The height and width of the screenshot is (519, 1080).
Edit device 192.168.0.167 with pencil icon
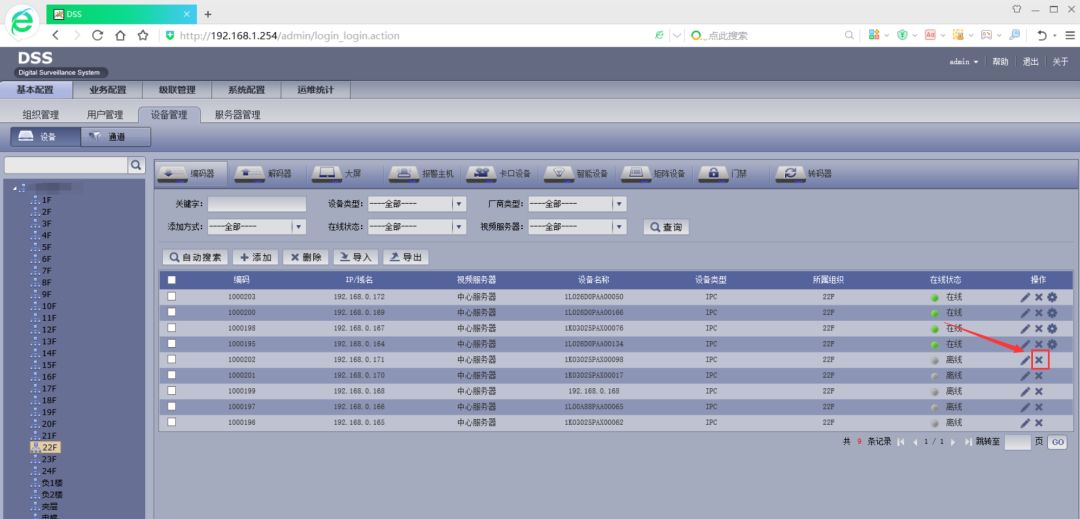[x=1026, y=329]
